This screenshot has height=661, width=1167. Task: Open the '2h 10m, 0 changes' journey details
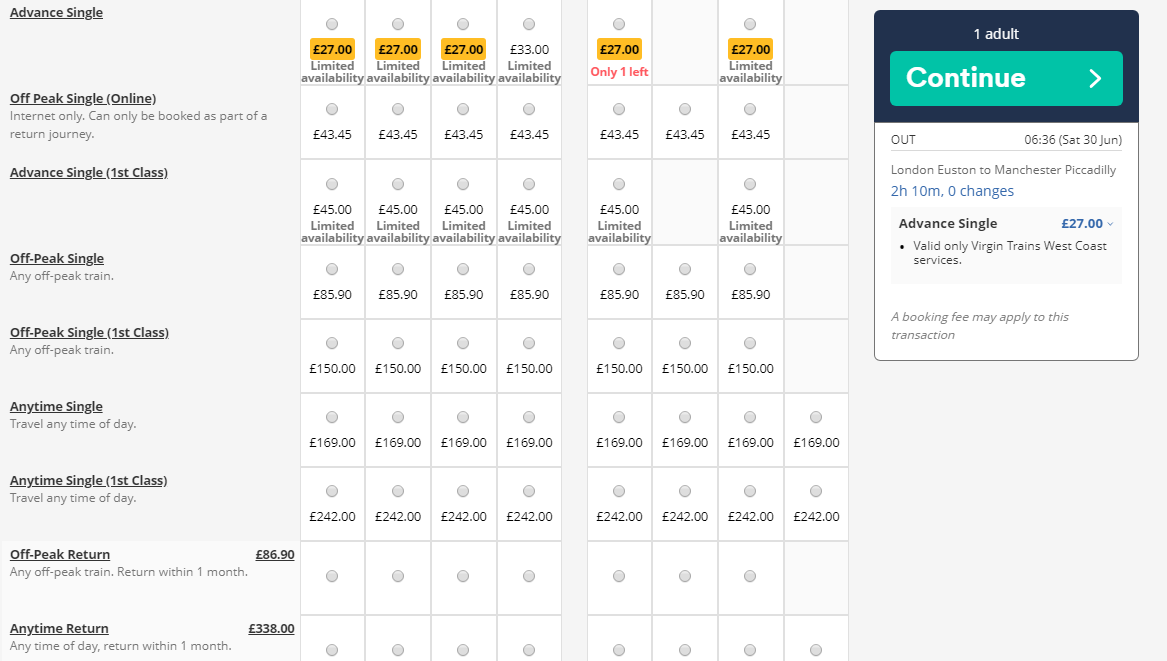pos(952,191)
